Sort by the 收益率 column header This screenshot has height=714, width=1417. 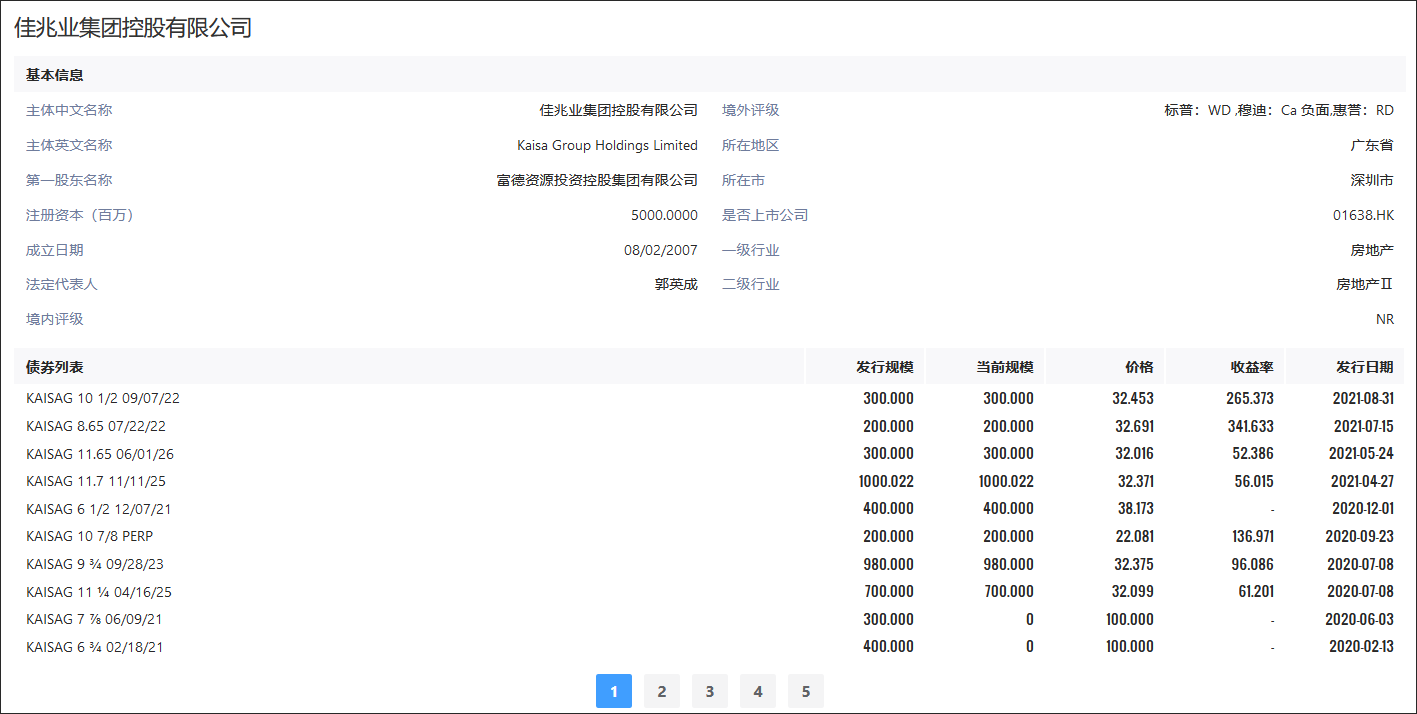(x=1249, y=366)
